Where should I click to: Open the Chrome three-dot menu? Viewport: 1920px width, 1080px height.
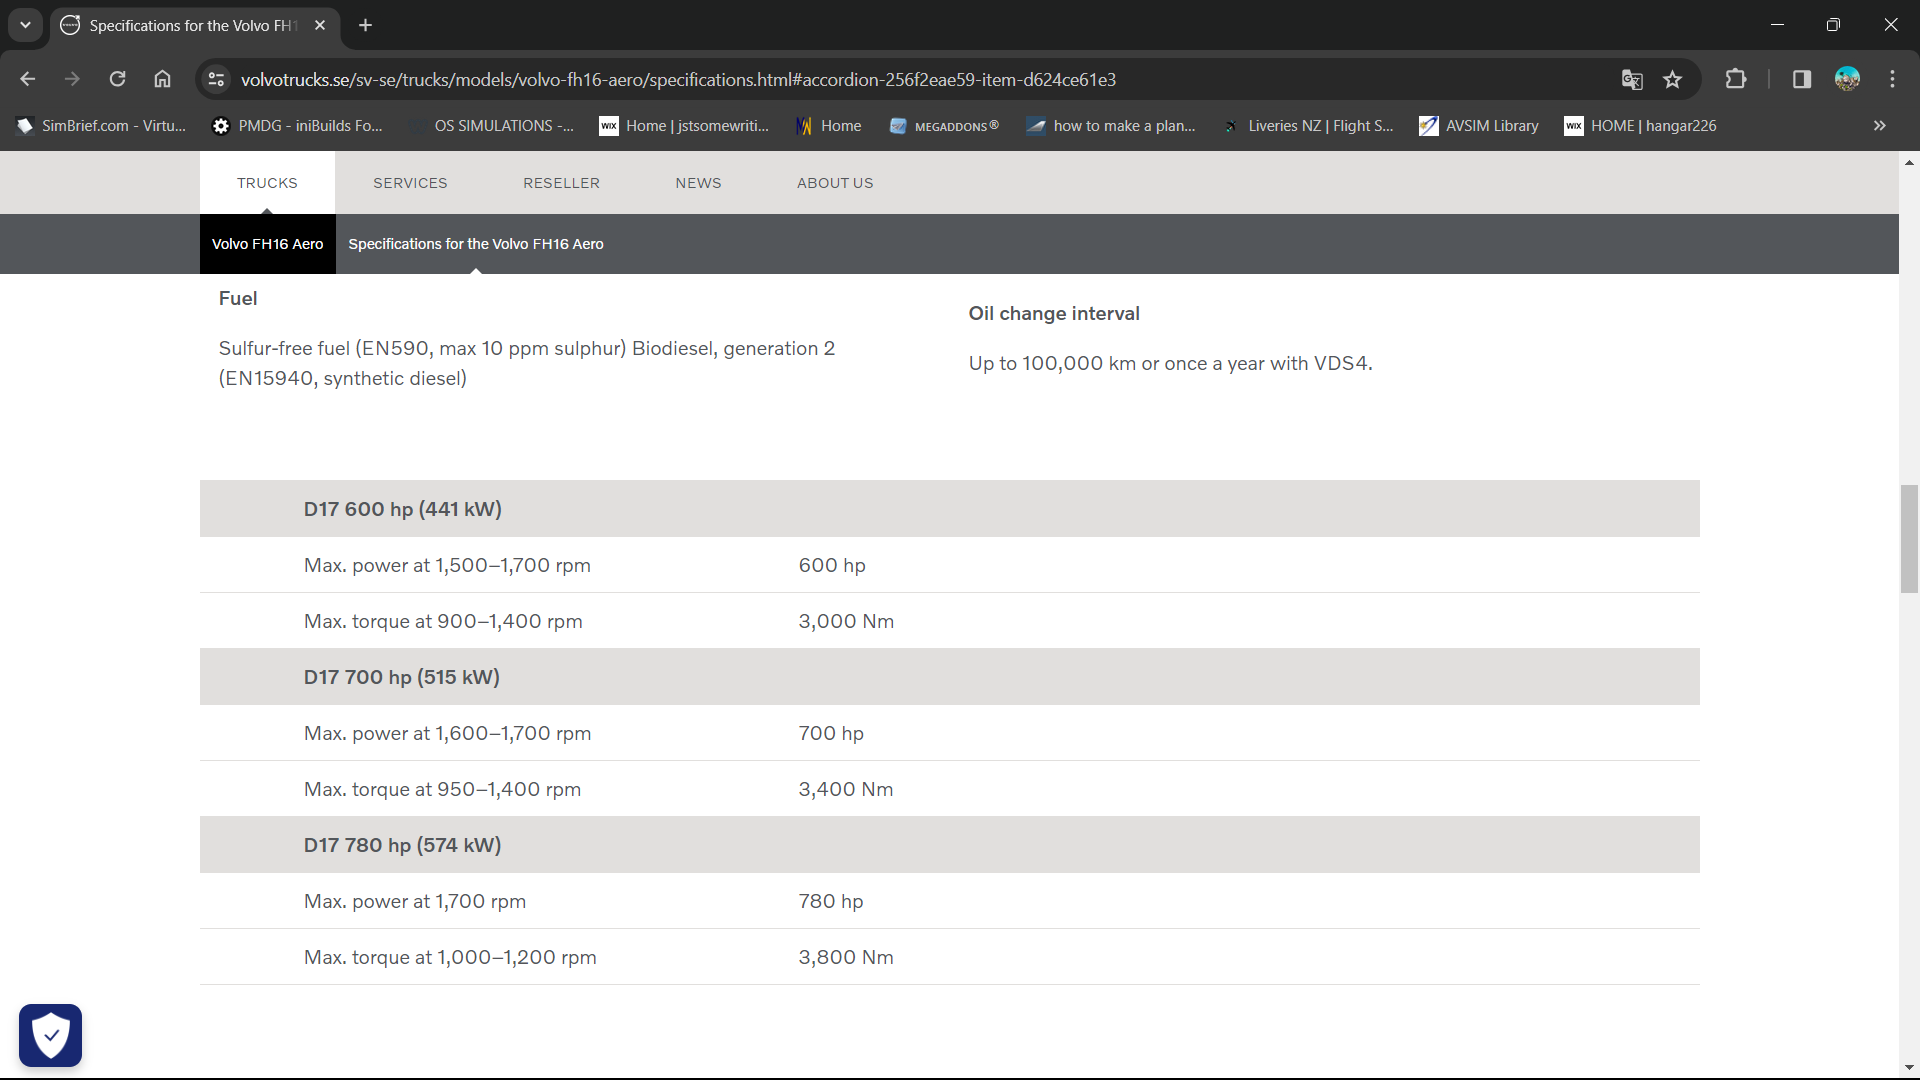(x=1892, y=79)
